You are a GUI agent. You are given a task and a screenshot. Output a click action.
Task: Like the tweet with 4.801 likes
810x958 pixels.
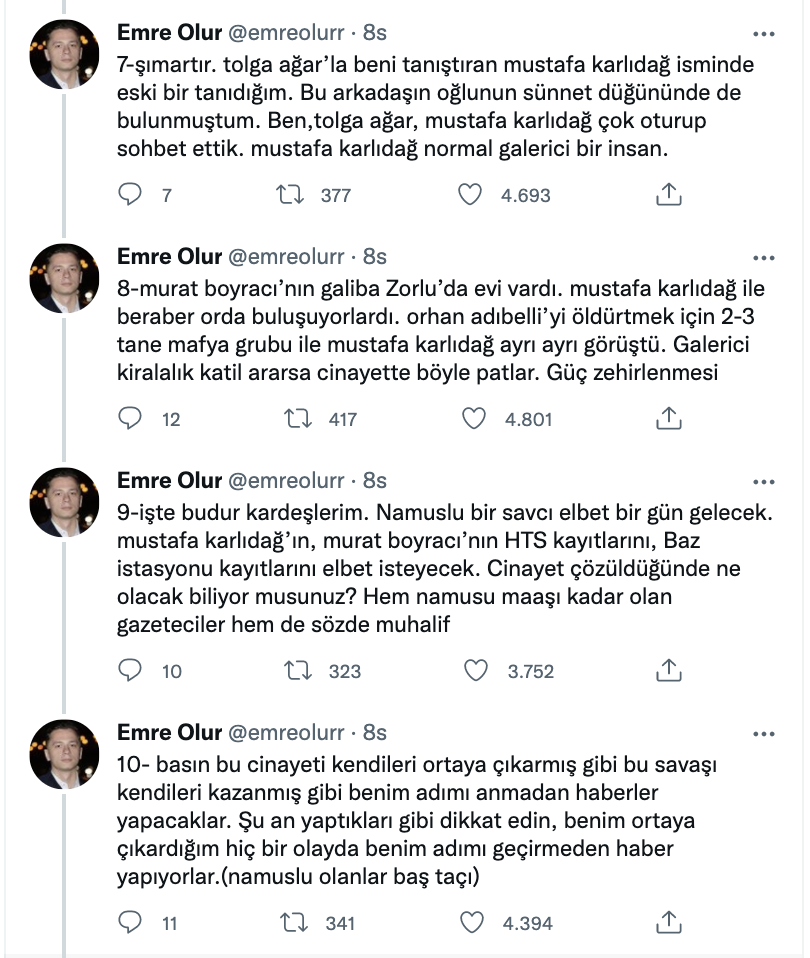click(473, 419)
